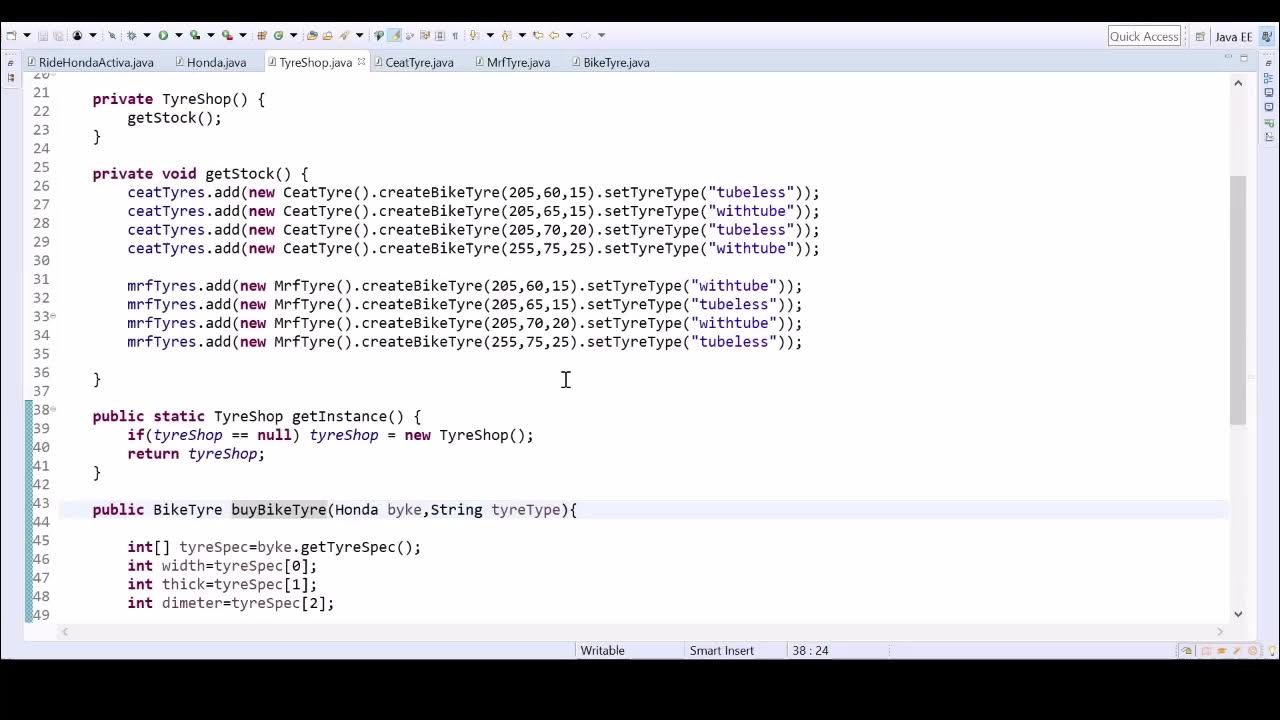
Task: Click the Smart Insert status field
Action: pyautogui.click(x=721, y=650)
